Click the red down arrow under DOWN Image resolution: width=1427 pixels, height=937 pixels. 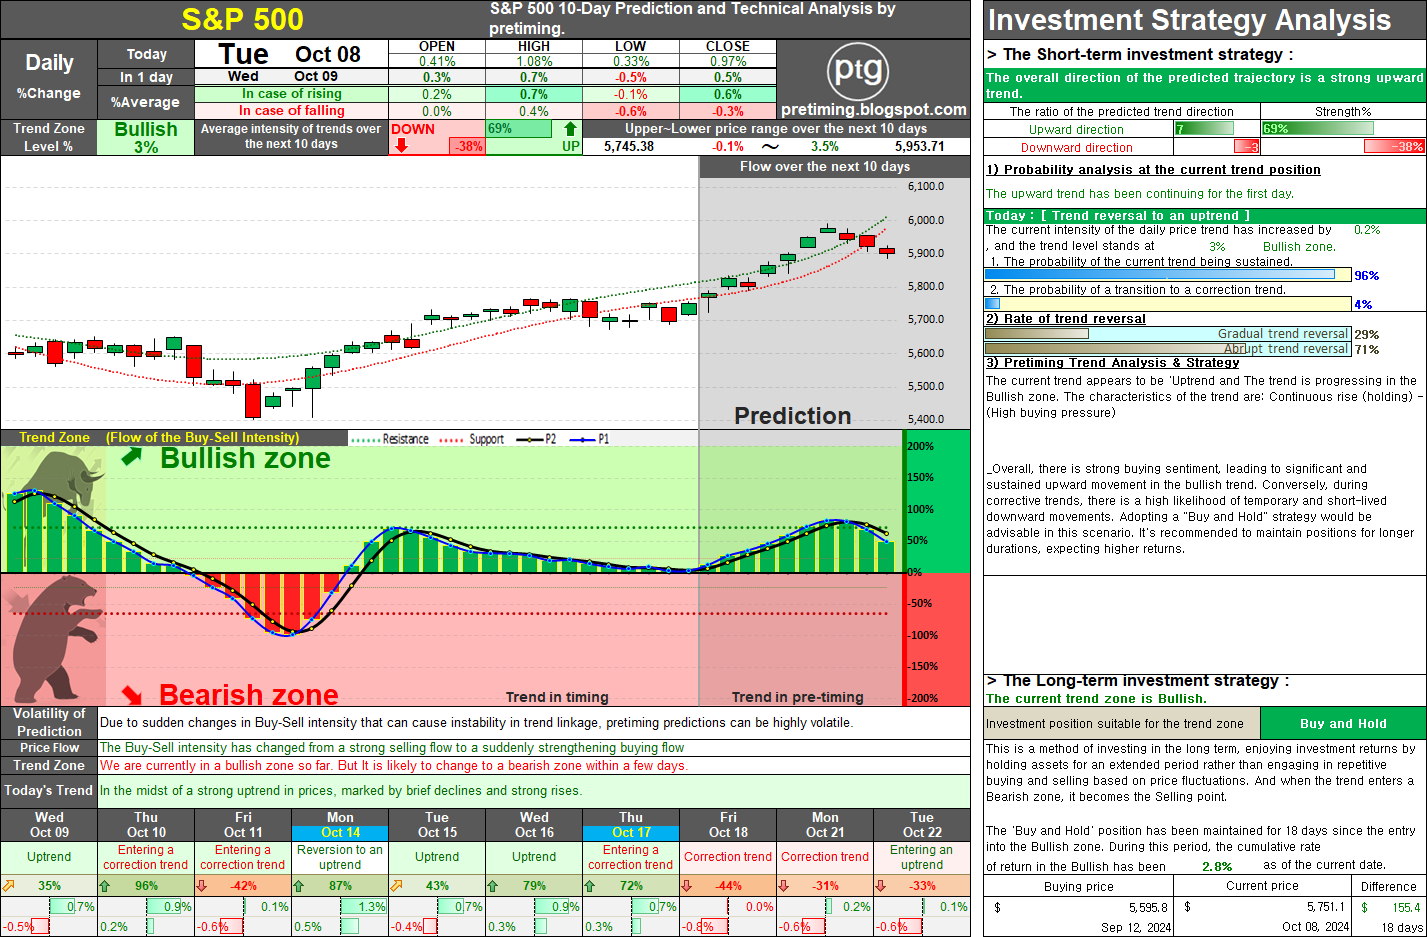(x=401, y=145)
